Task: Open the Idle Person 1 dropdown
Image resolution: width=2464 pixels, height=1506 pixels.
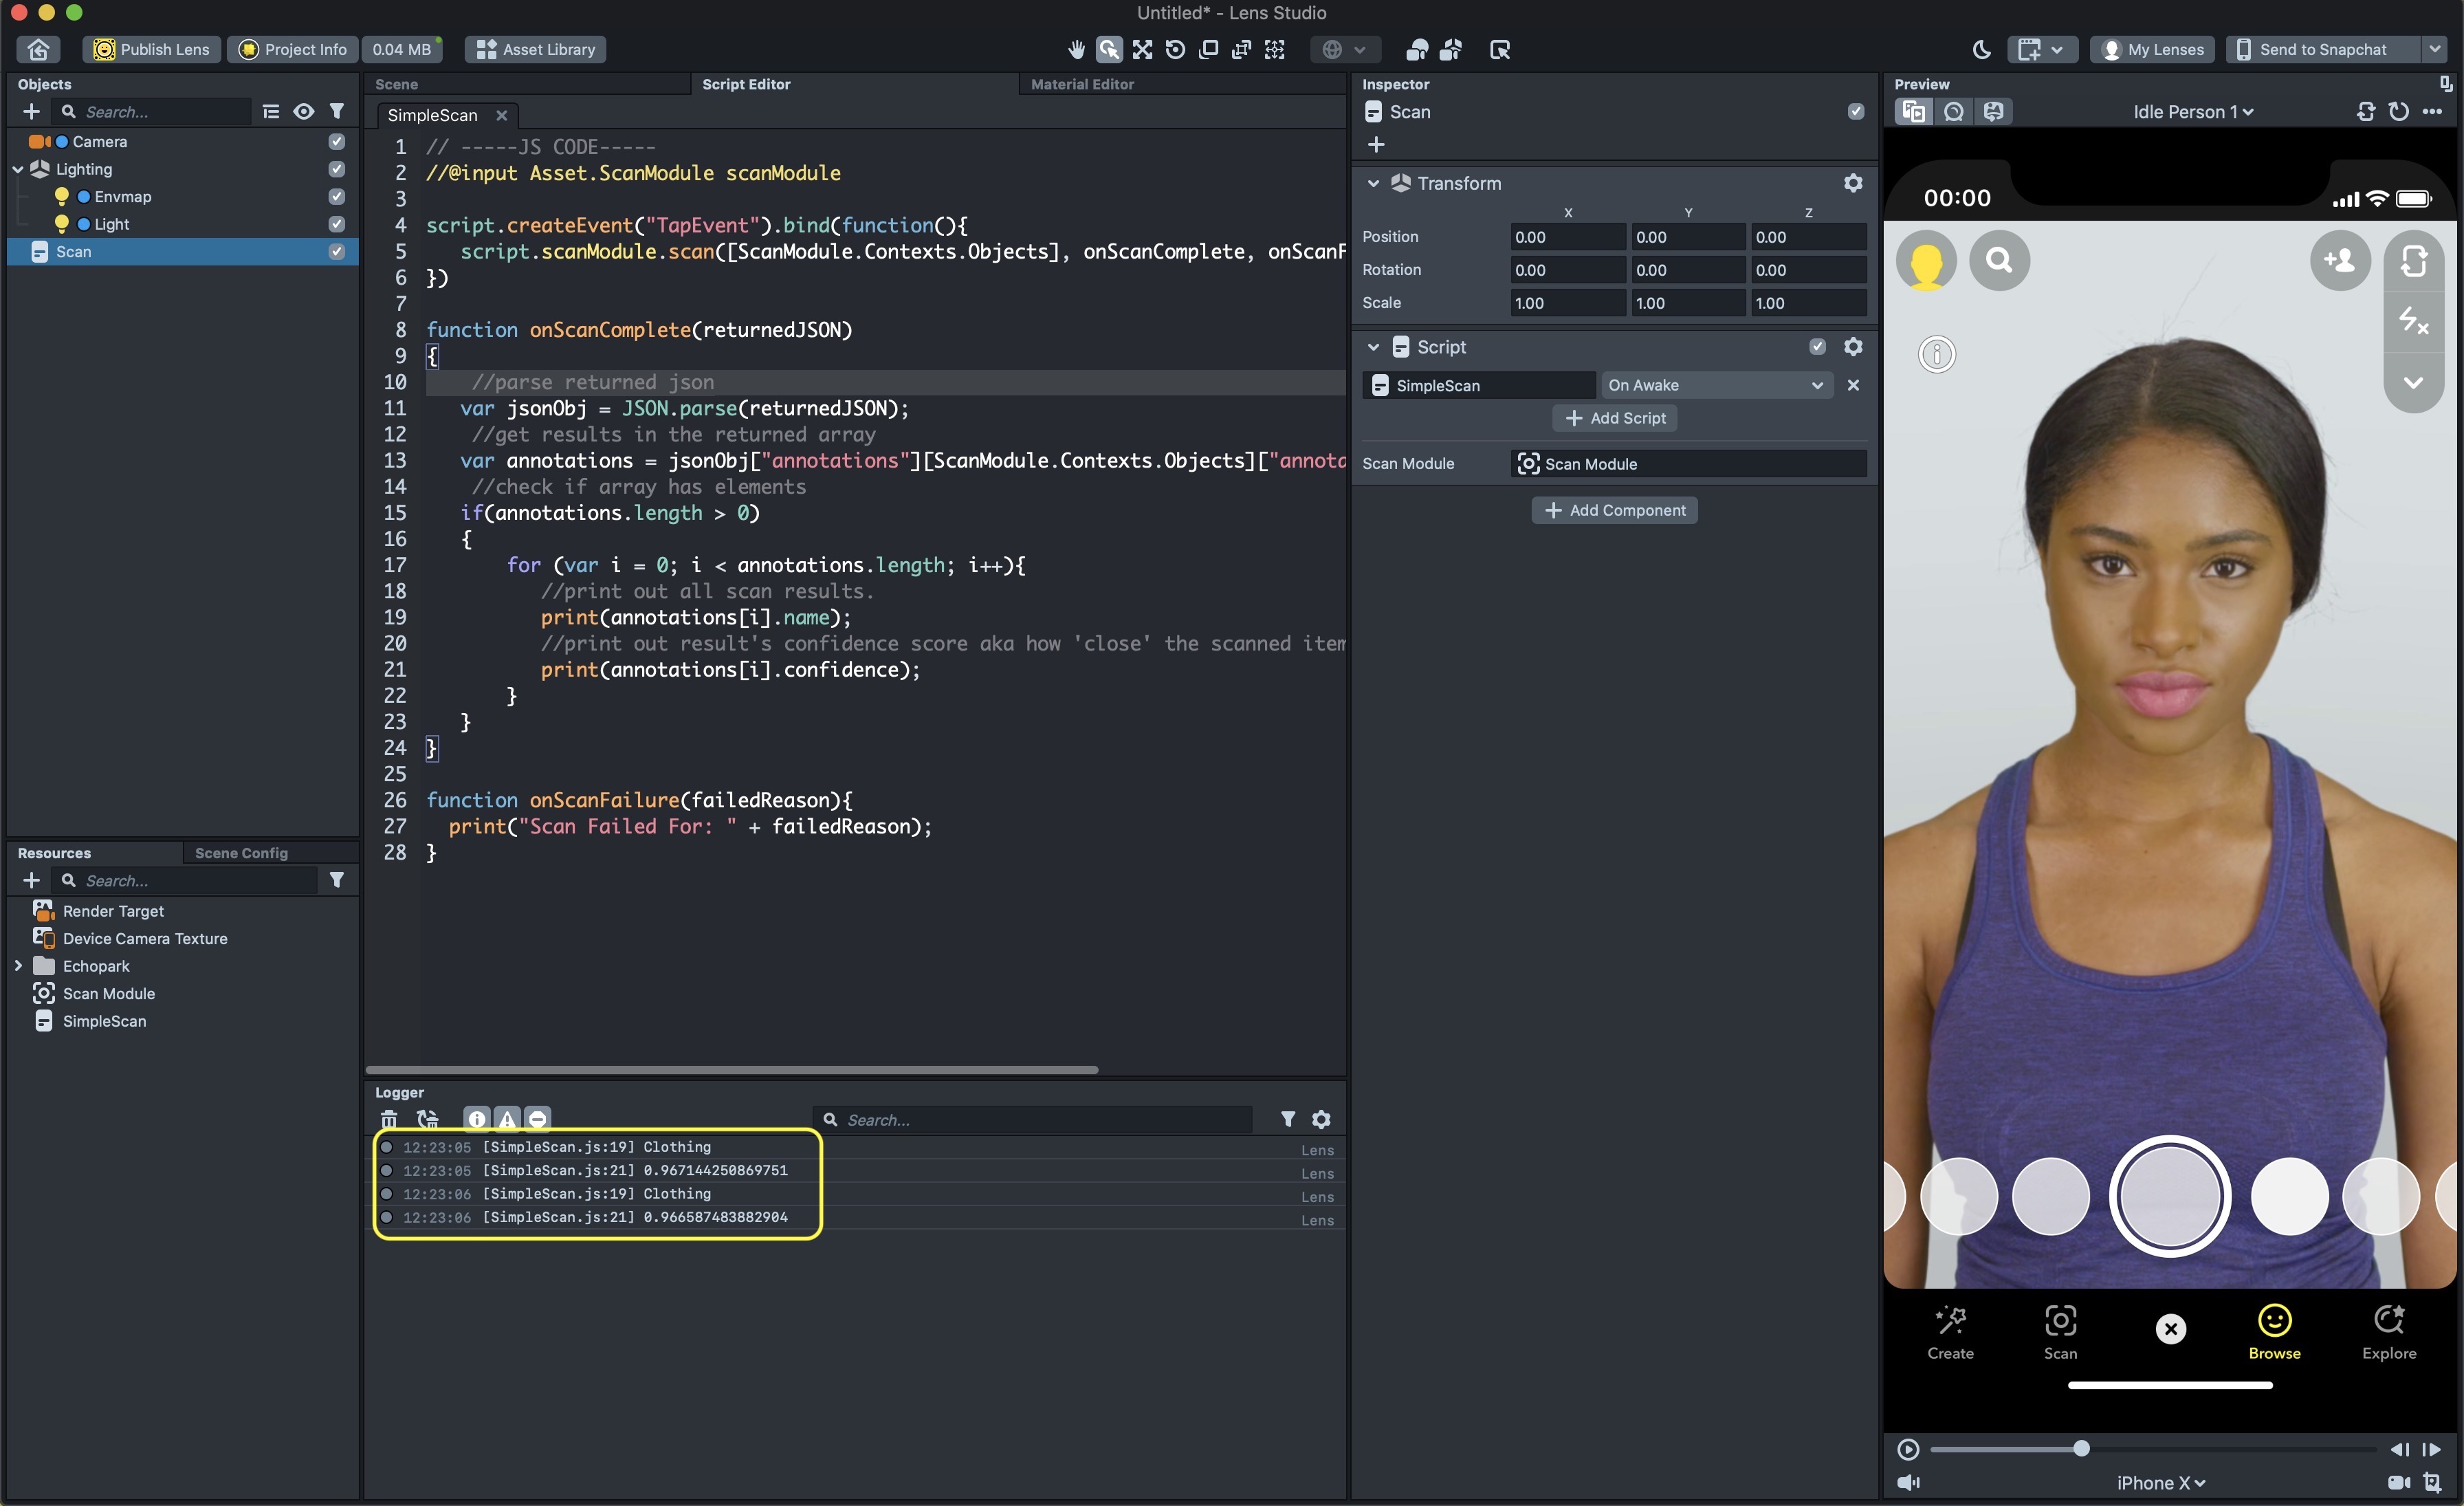Action: click(x=2192, y=112)
